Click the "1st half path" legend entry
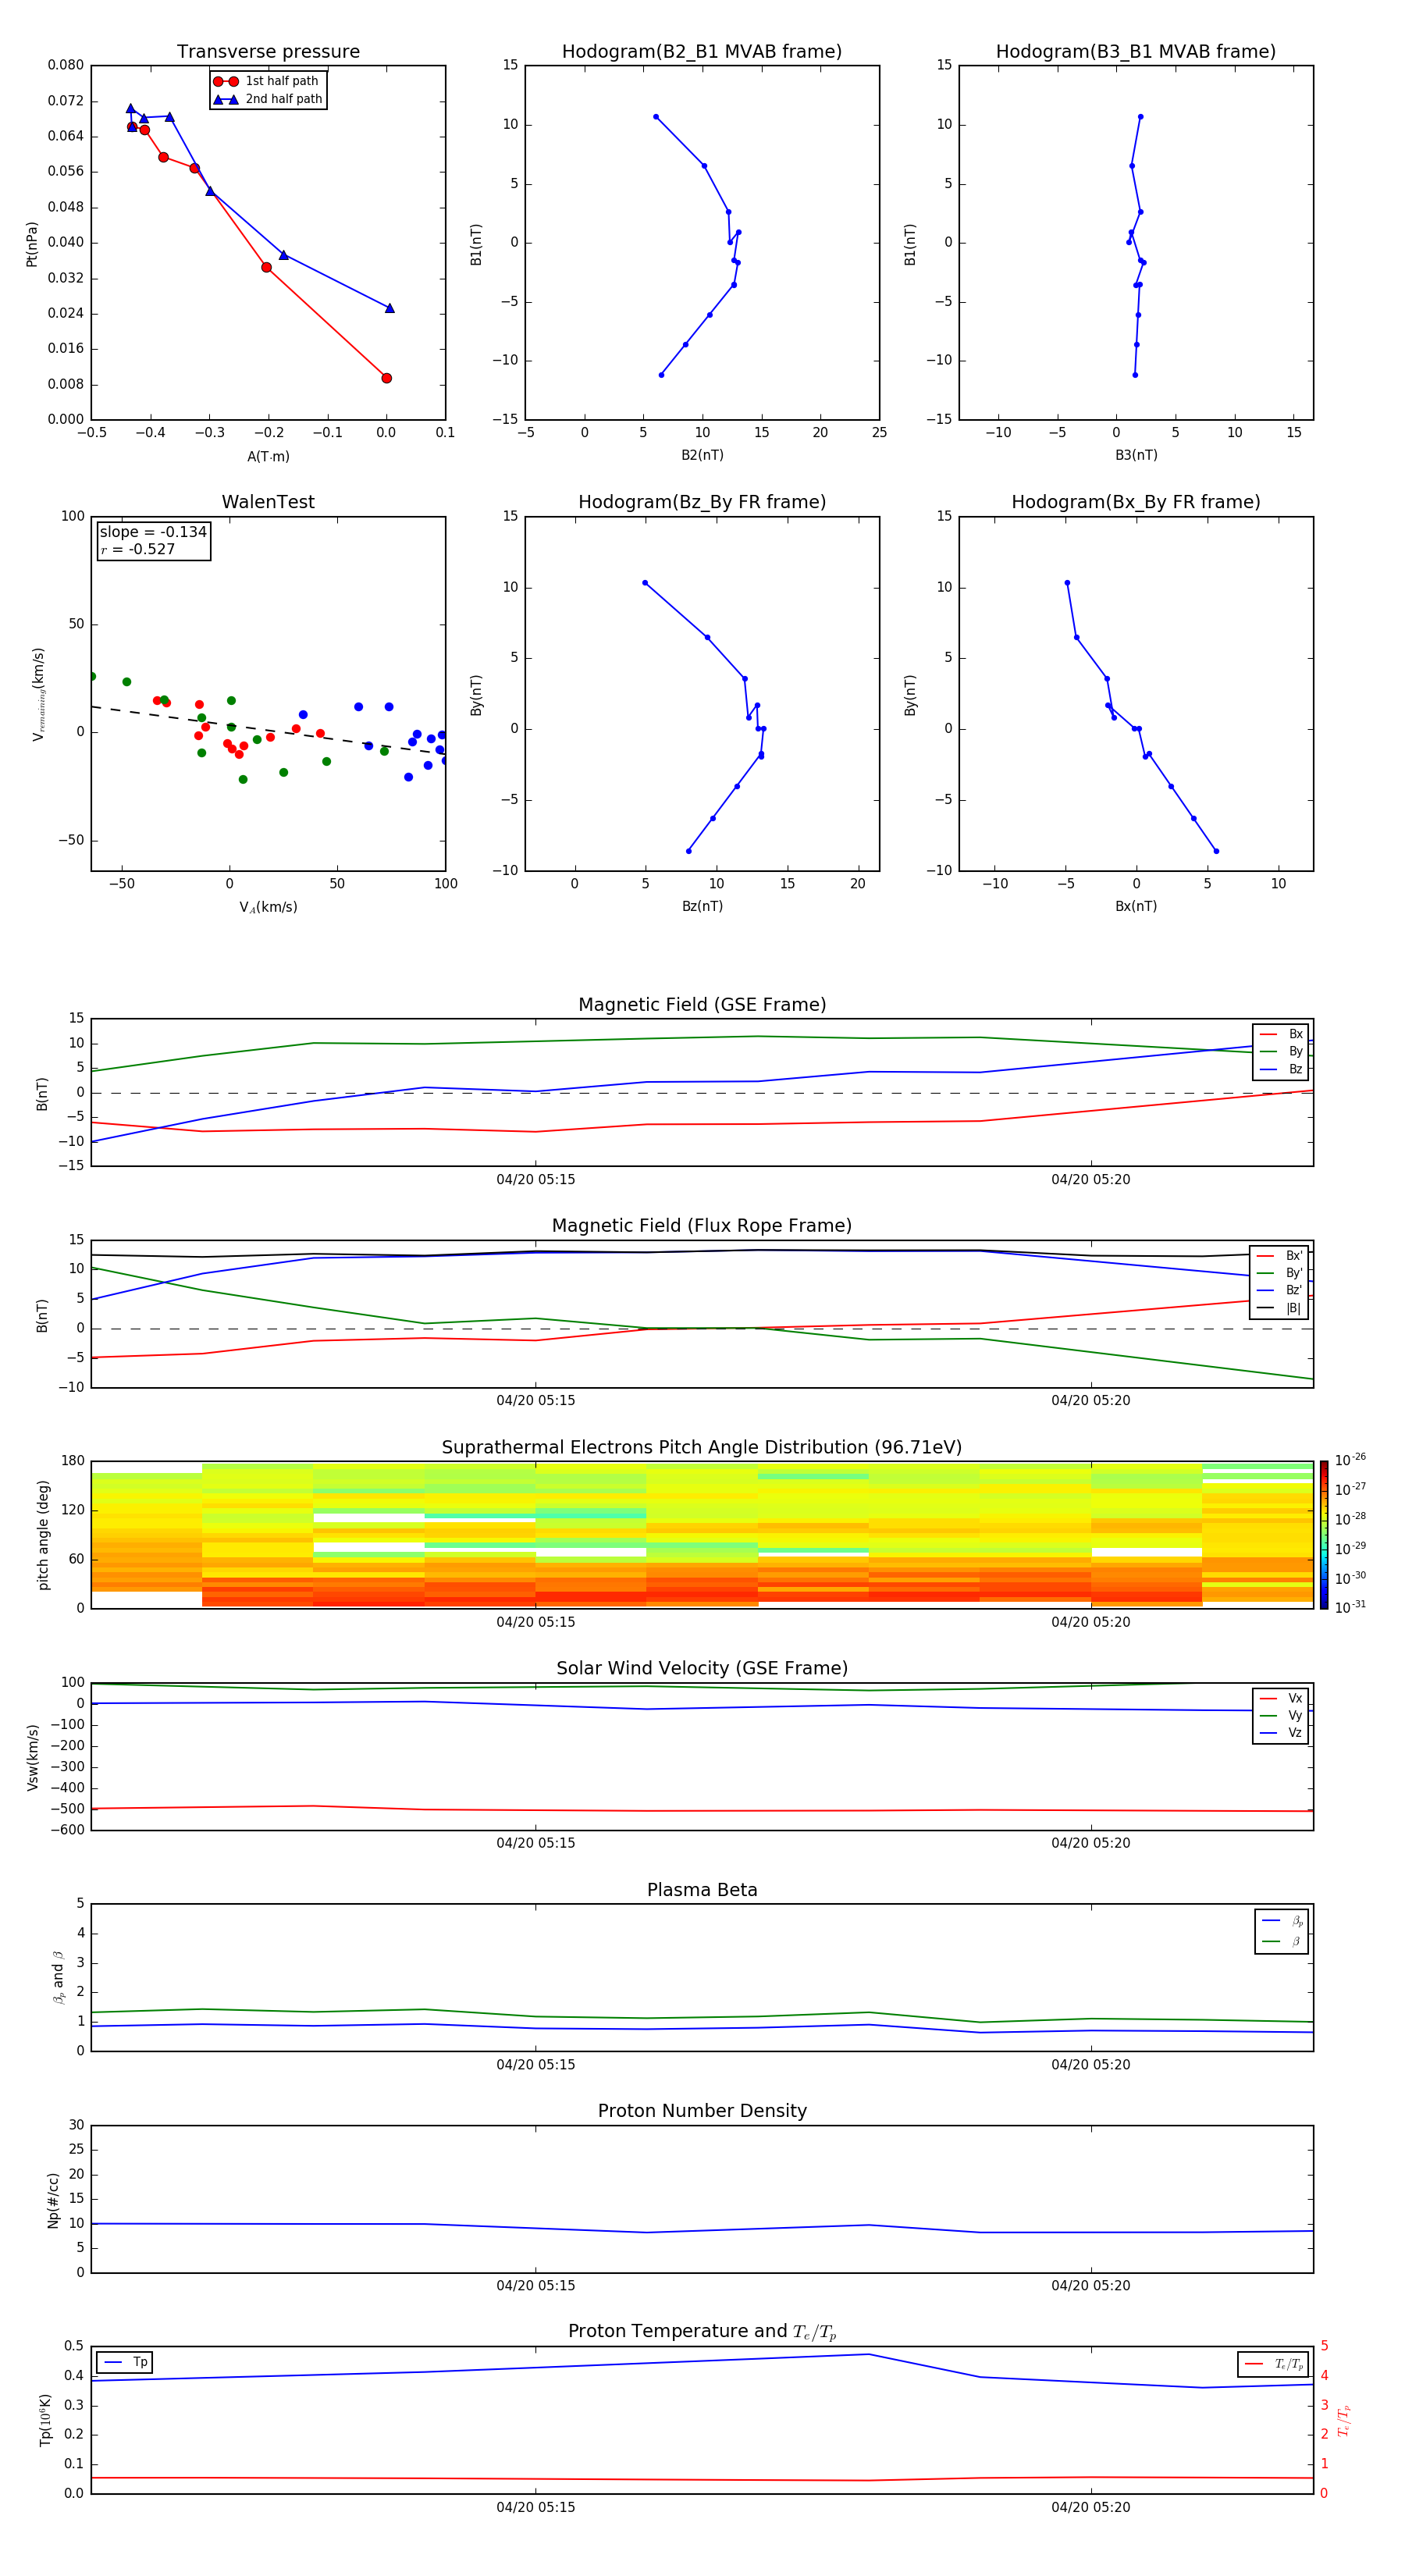Viewport: 1405px width, 2576px height. 267,81
